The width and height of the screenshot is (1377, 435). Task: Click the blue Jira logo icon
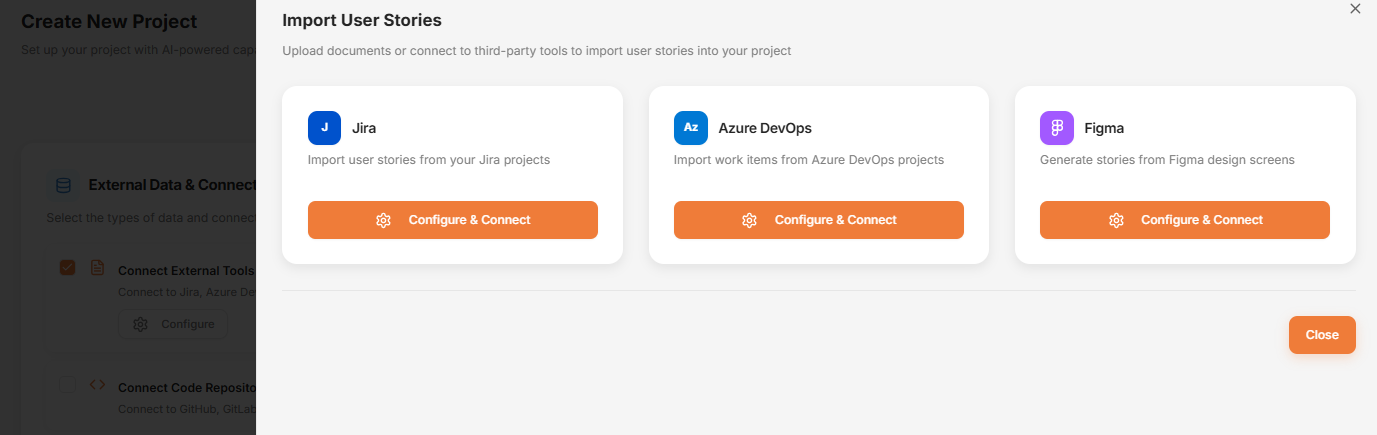pos(324,128)
